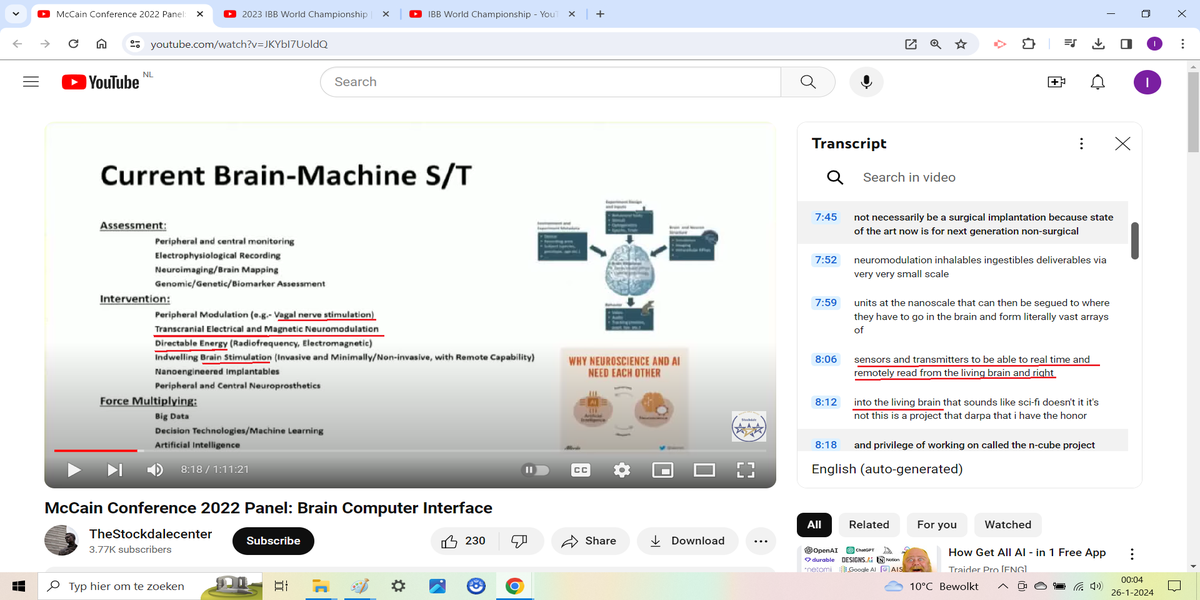Toggle theater mode view
This screenshot has height=600, width=1200.
(704, 470)
